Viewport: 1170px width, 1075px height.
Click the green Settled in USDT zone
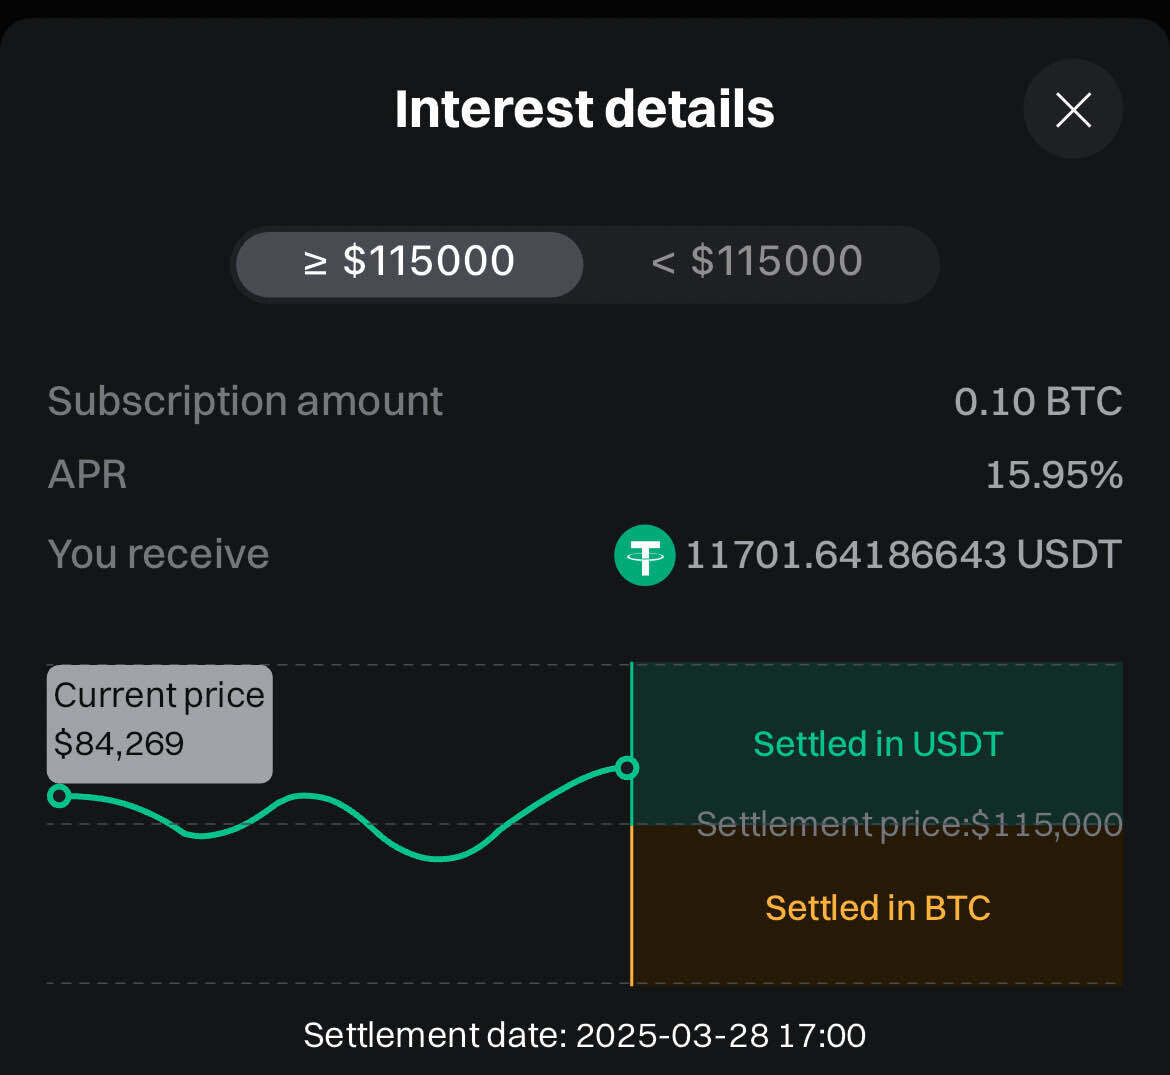[877, 744]
